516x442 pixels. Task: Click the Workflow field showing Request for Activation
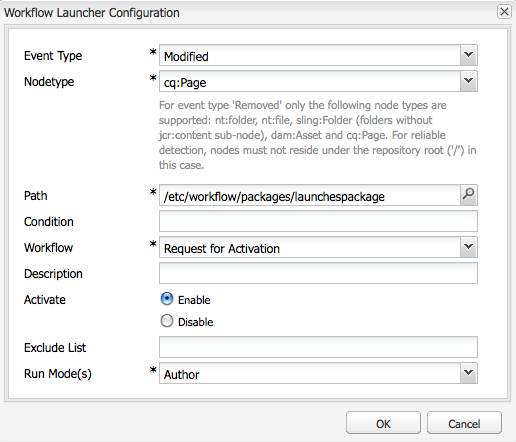pos(310,247)
